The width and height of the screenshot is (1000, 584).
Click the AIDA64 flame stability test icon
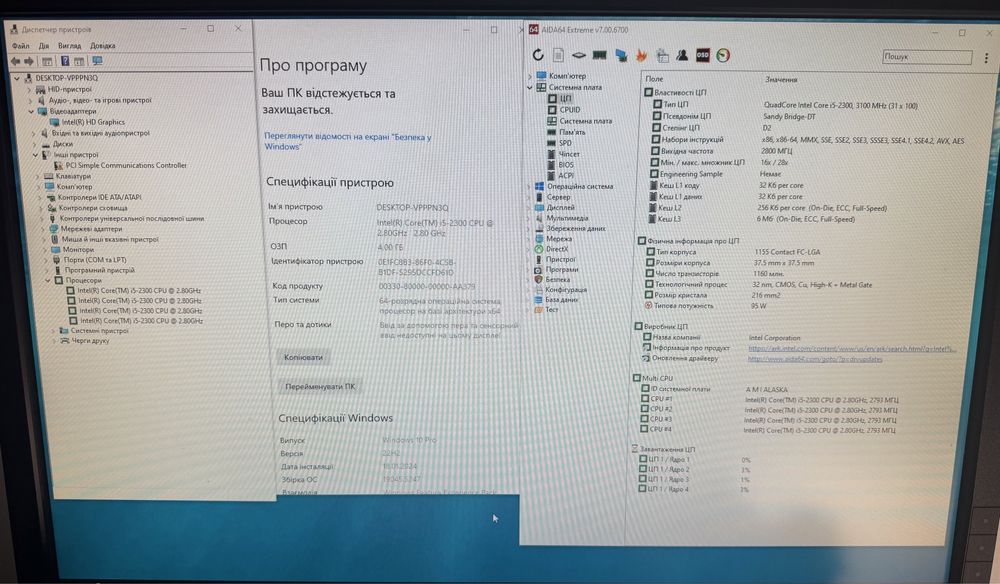pos(641,56)
